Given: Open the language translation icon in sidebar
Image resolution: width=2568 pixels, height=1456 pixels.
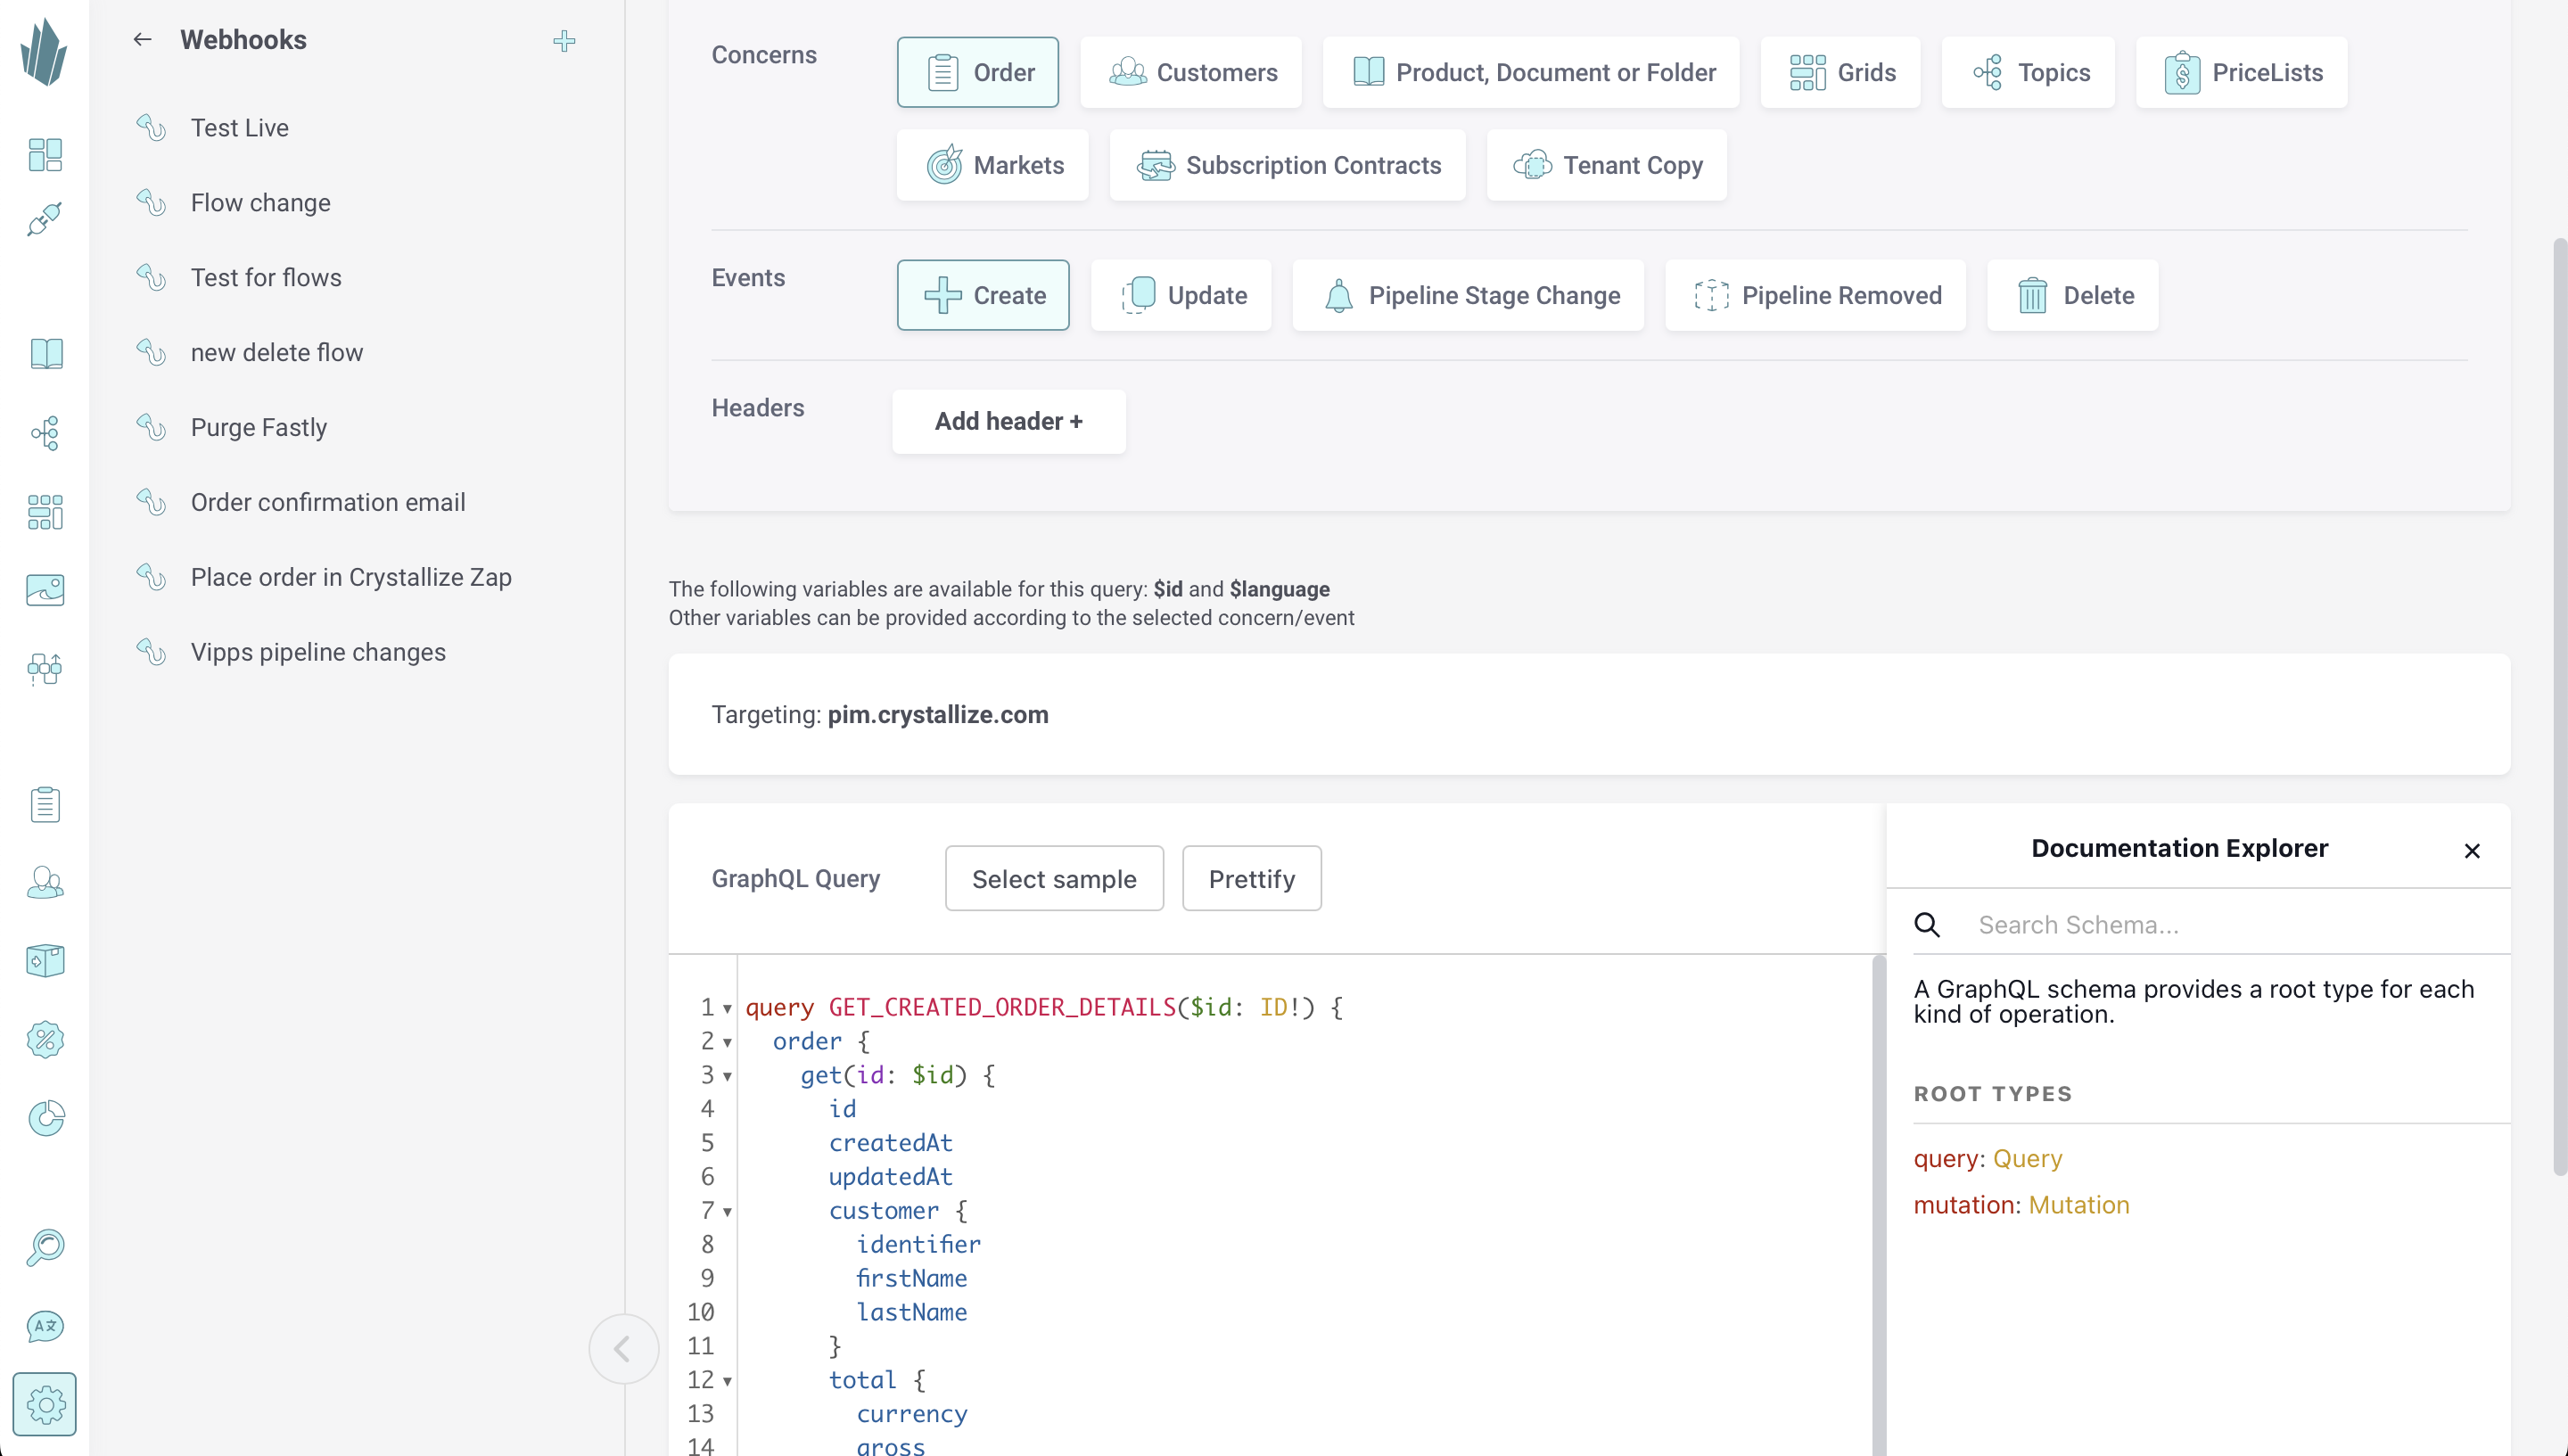Looking at the screenshot, I should (x=45, y=1326).
